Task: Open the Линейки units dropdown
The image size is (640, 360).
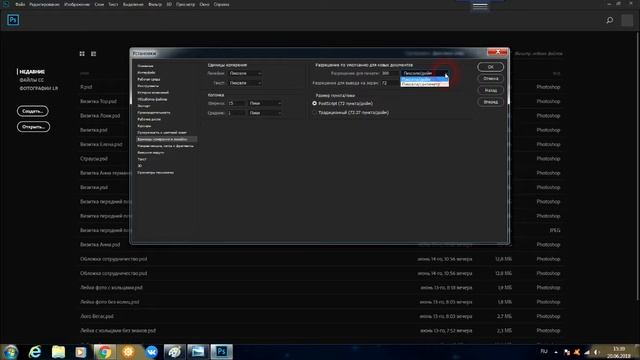Action: tap(245, 73)
